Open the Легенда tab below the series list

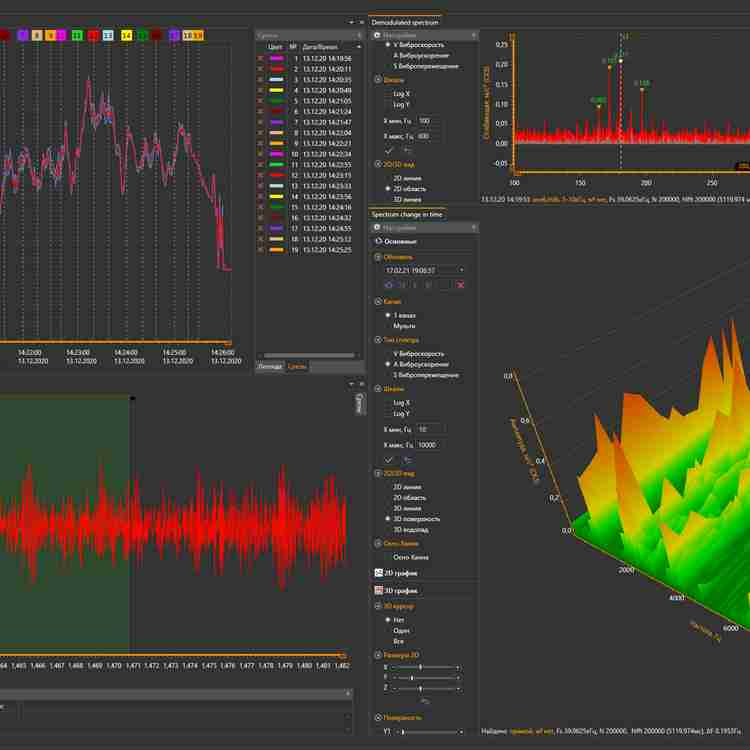pyautogui.click(x=270, y=367)
